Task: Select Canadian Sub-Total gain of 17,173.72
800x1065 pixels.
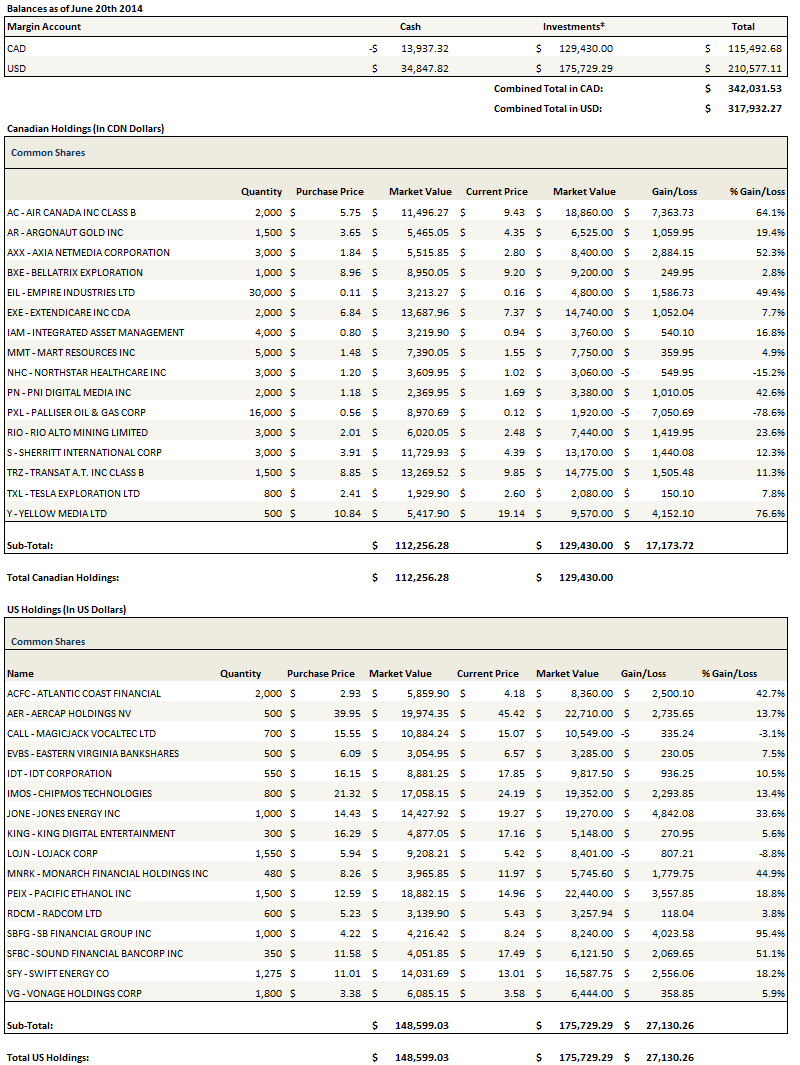Action: [670, 545]
